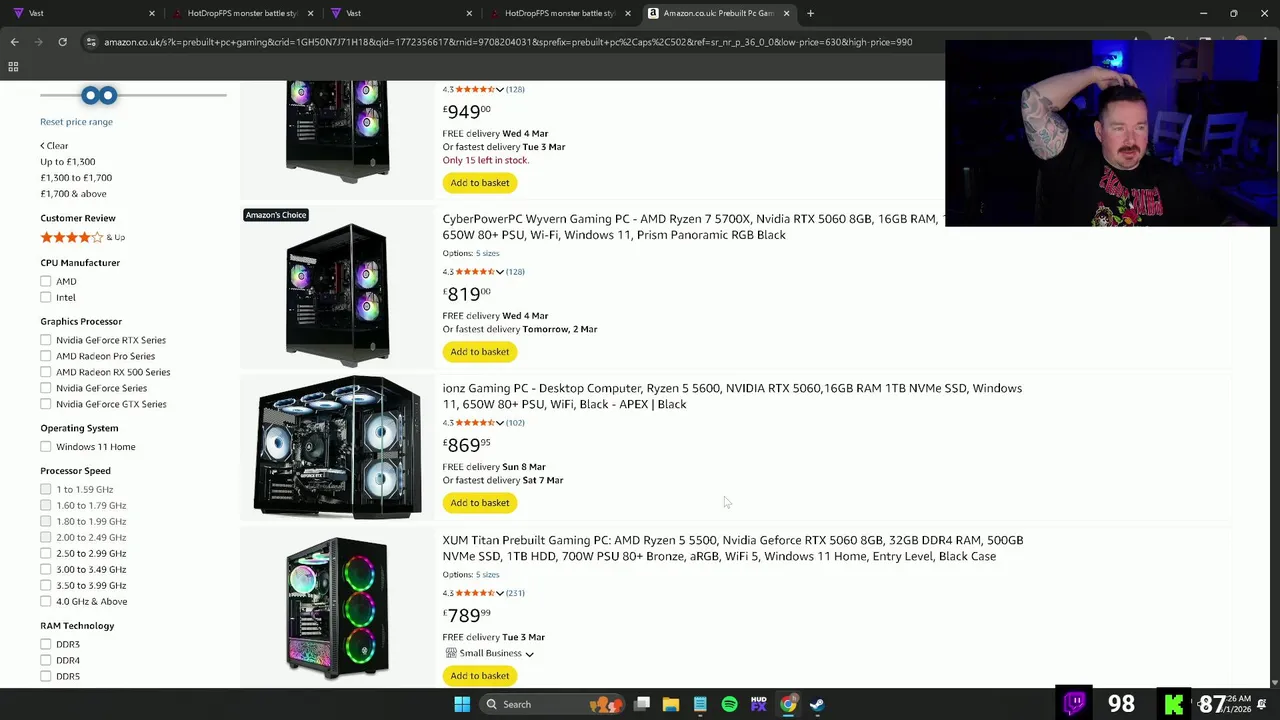Viewport: 1280px width, 720px height.
Task: Launch HUD FX app from the taskbar
Action: 758,704
